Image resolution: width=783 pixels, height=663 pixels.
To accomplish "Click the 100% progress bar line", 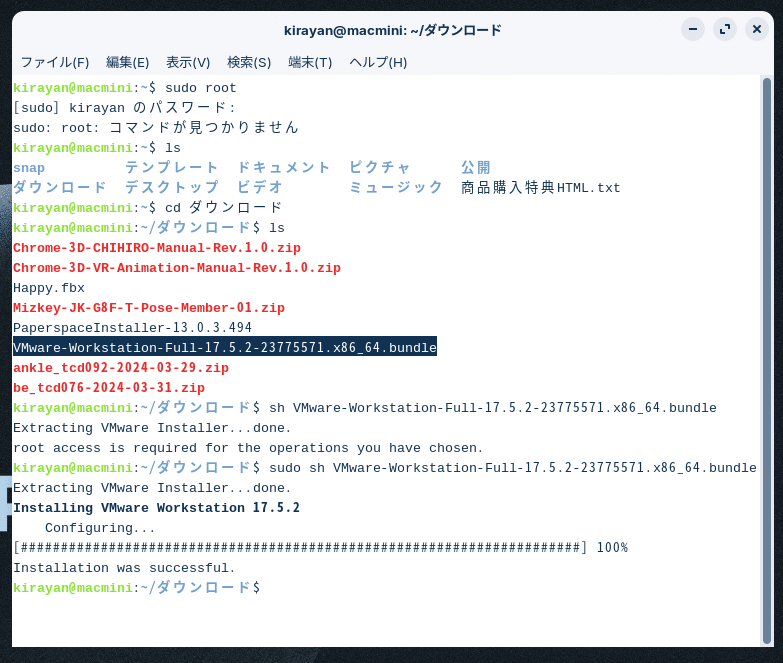I will tap(321, 548).
